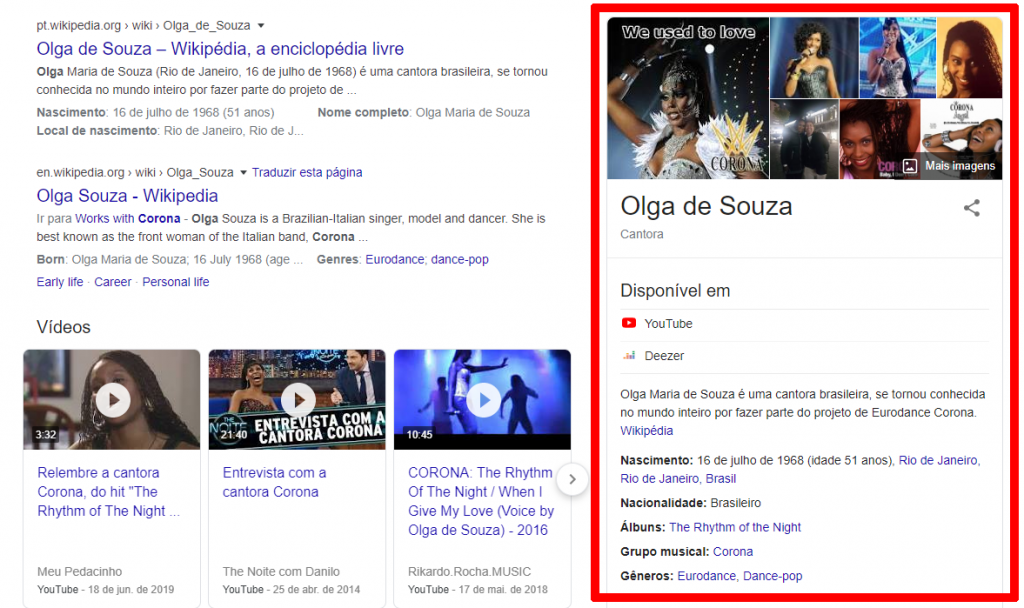Click the Olga de Souza panel heading
This screenshot has width=1024, height=608.
tap(706, 206)
